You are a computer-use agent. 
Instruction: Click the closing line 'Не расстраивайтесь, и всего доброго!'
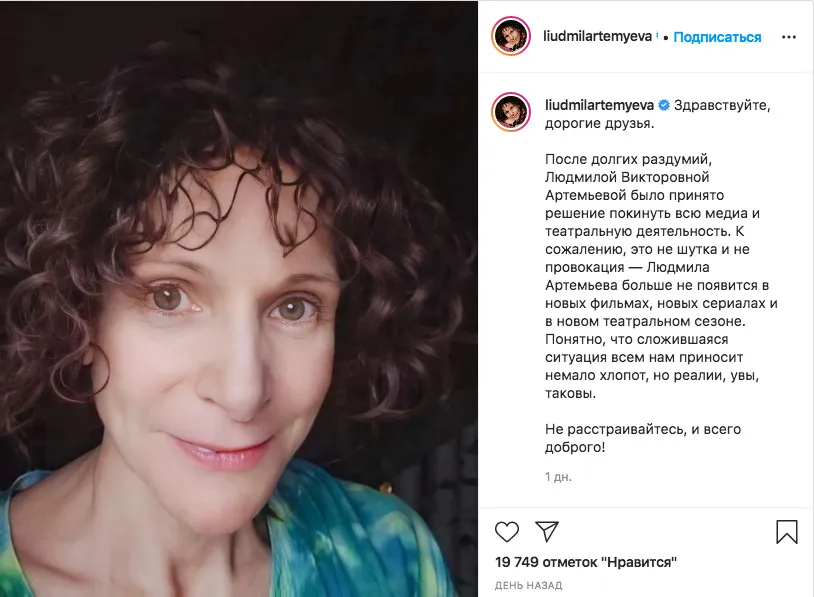(x=643, y=438)
